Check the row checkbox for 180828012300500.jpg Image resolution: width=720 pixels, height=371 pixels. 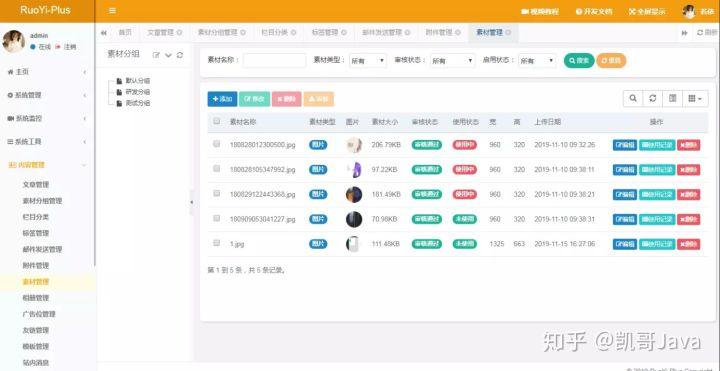pyautogui.click(x=217, y=144)
